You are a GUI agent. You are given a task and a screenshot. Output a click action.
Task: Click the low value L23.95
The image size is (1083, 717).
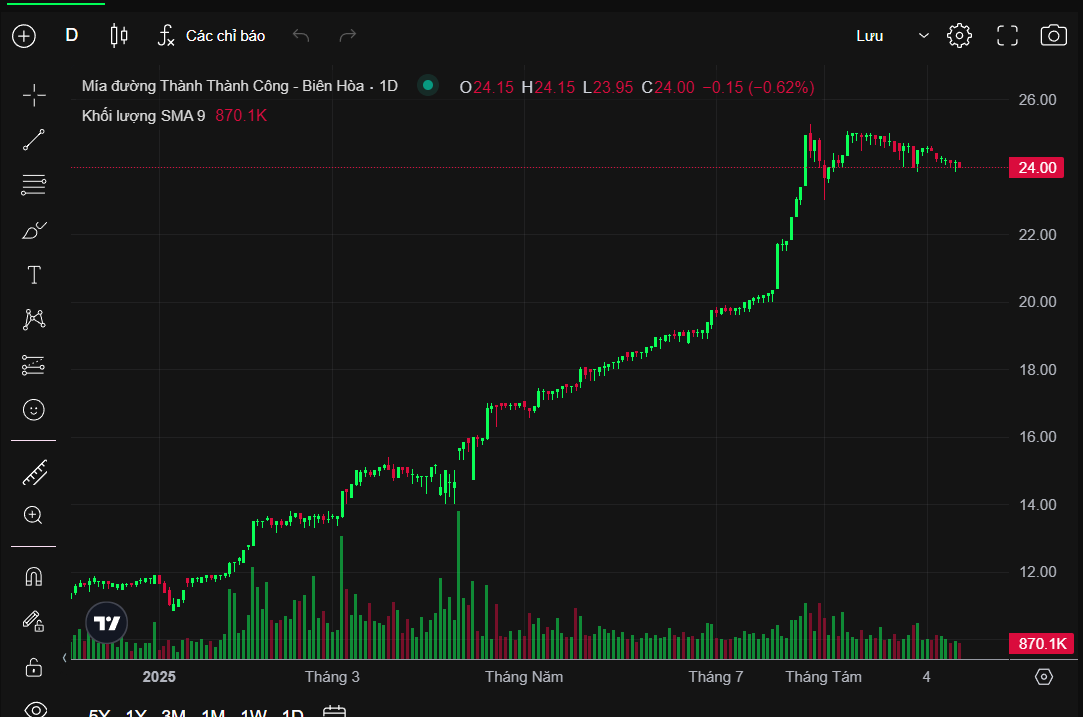(x=608, y=88)
